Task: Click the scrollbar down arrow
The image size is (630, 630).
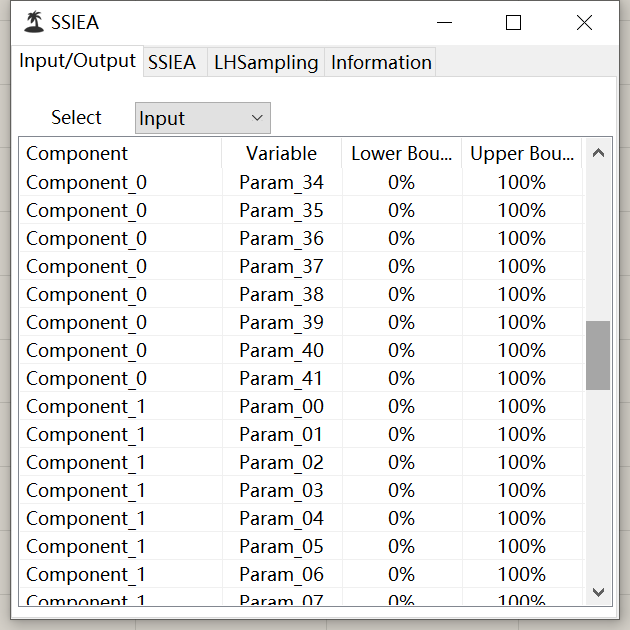Action: [598, 592]
